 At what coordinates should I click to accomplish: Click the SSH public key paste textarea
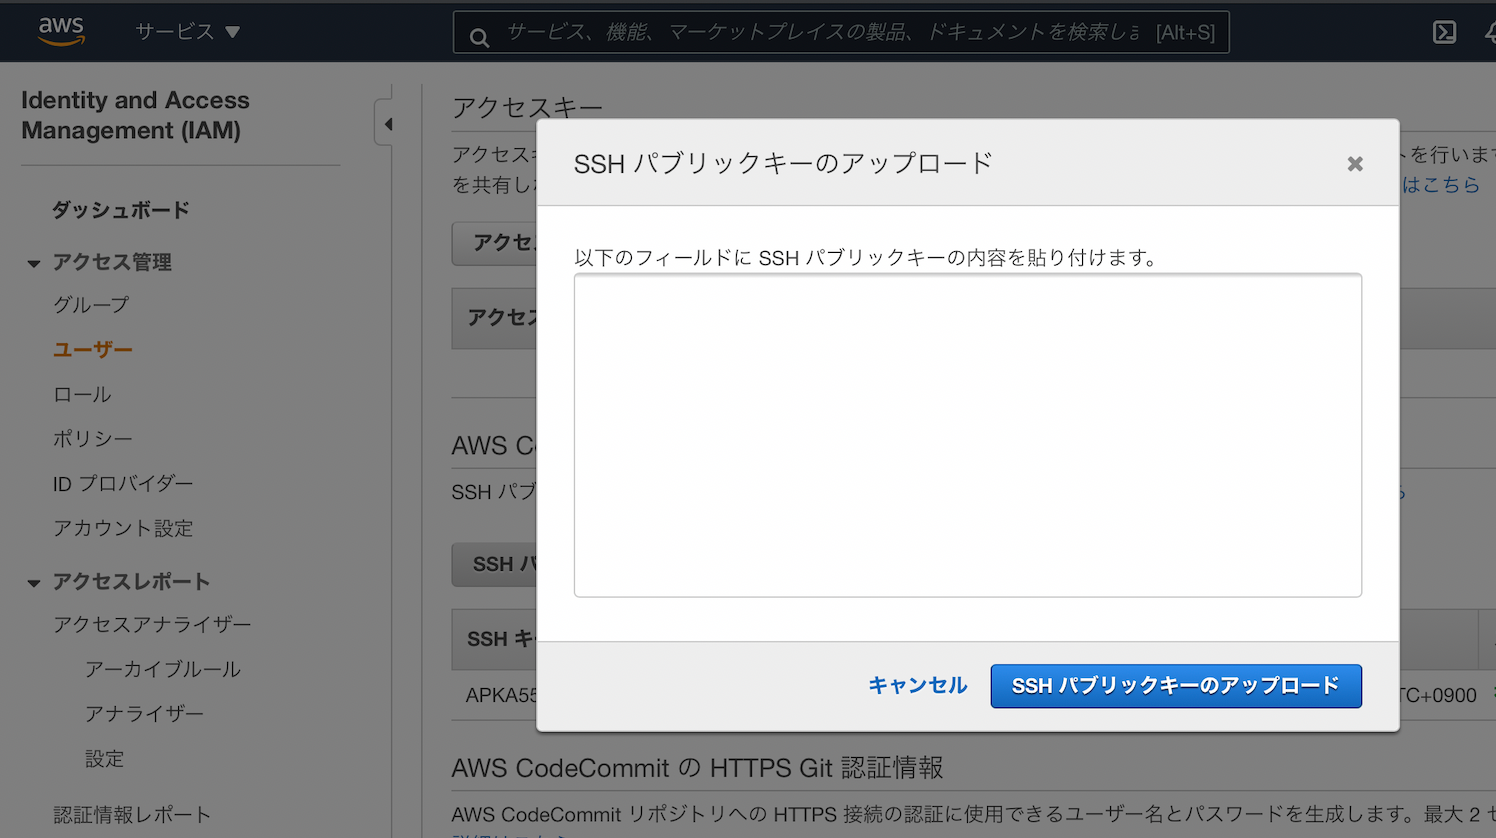click(968, 435)
